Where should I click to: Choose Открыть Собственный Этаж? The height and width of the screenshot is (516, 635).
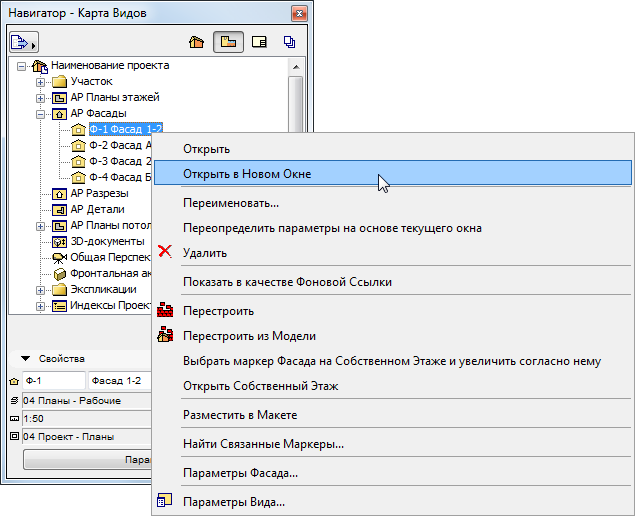click(x=393, y=386)
